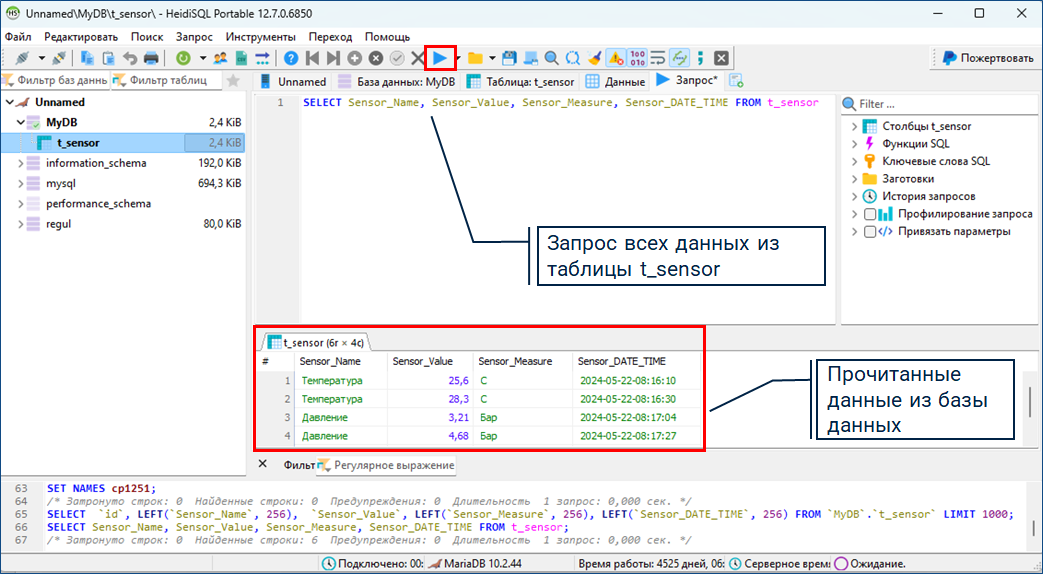This screenshot has width=1043, height=574.
Task: Click the magnifier search icon in toolbar
Action: [551, 58]
